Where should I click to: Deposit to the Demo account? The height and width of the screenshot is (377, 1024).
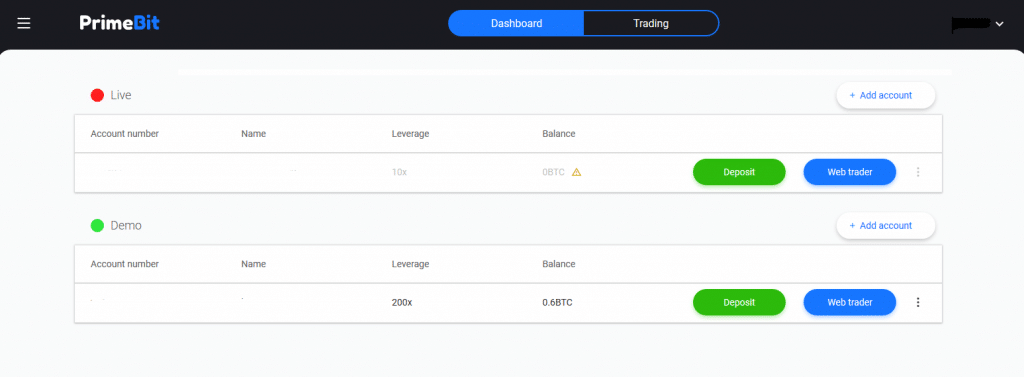739,302
